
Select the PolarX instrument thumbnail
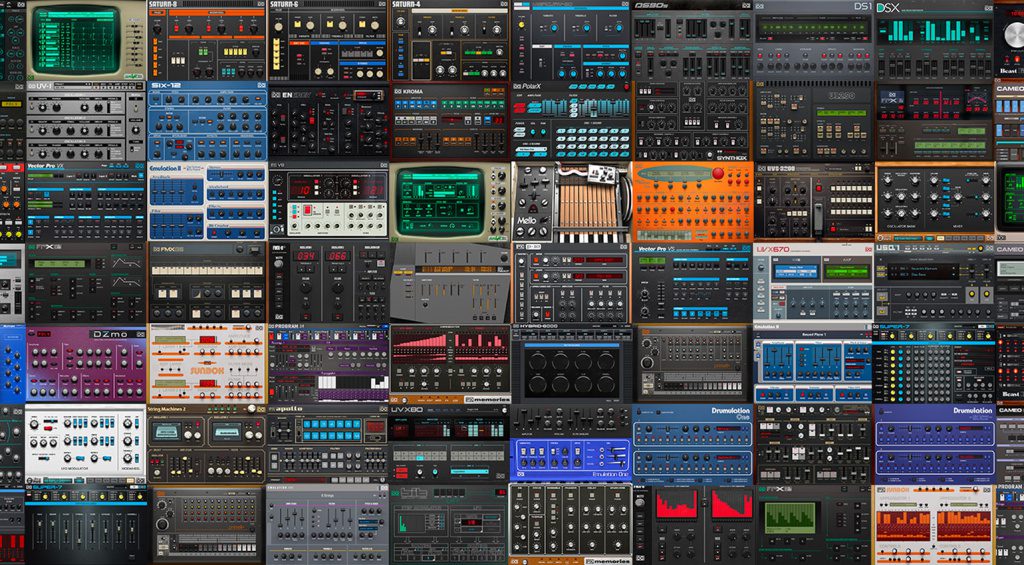(x=571, y=121)
